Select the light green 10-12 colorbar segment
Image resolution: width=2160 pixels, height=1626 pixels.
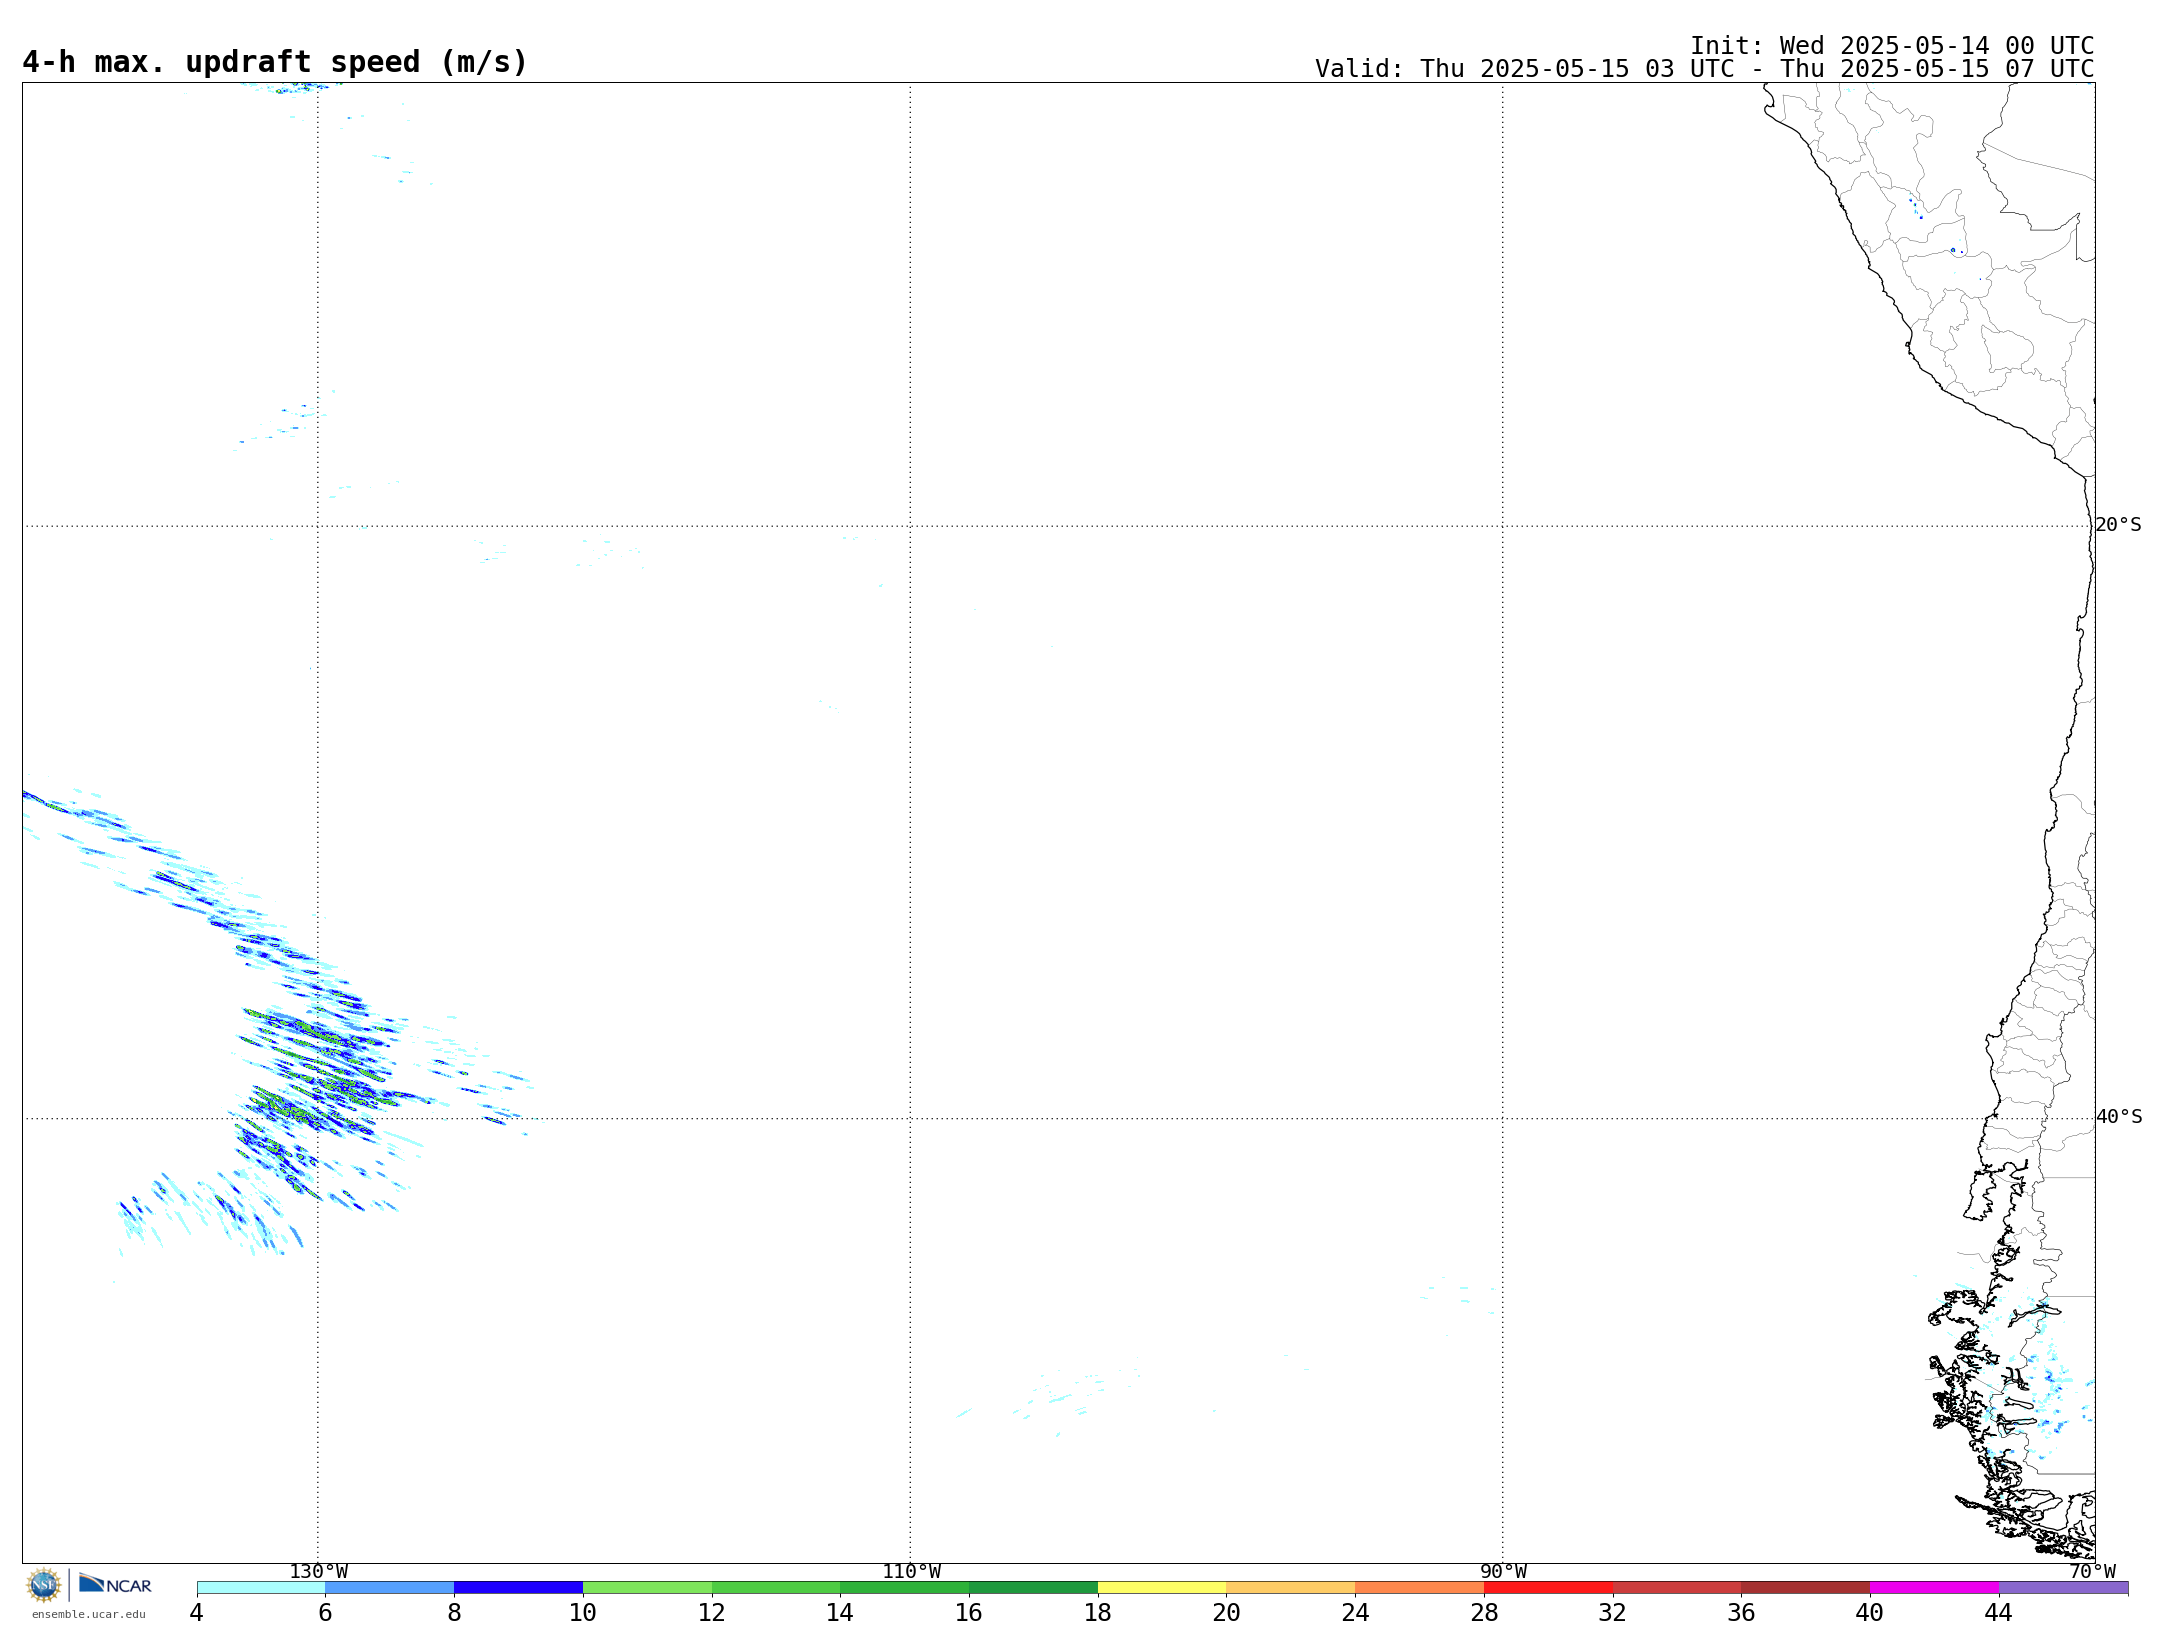tap(647, 1588)
